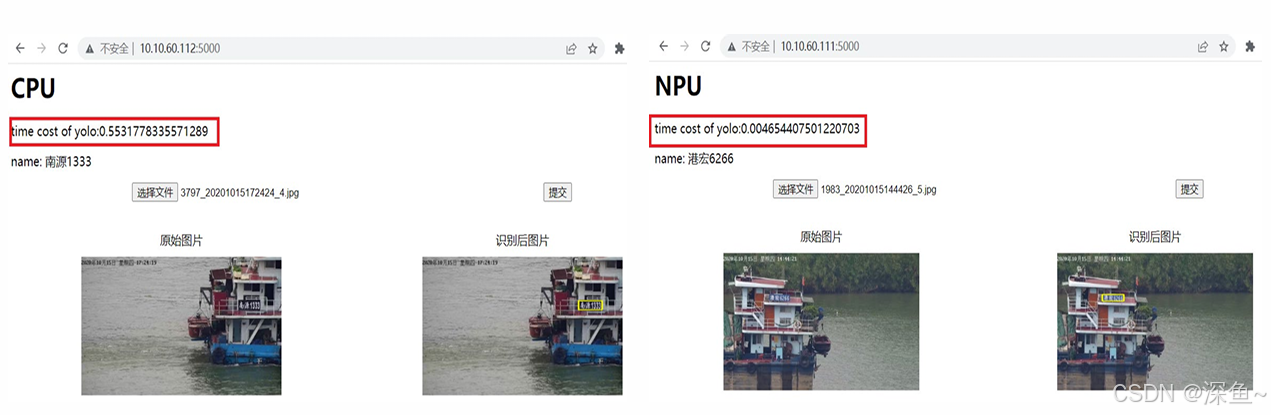Click 提交 button on the CPU page
This screenshot has height=415, width=1271.
click(x=558, y=192)
